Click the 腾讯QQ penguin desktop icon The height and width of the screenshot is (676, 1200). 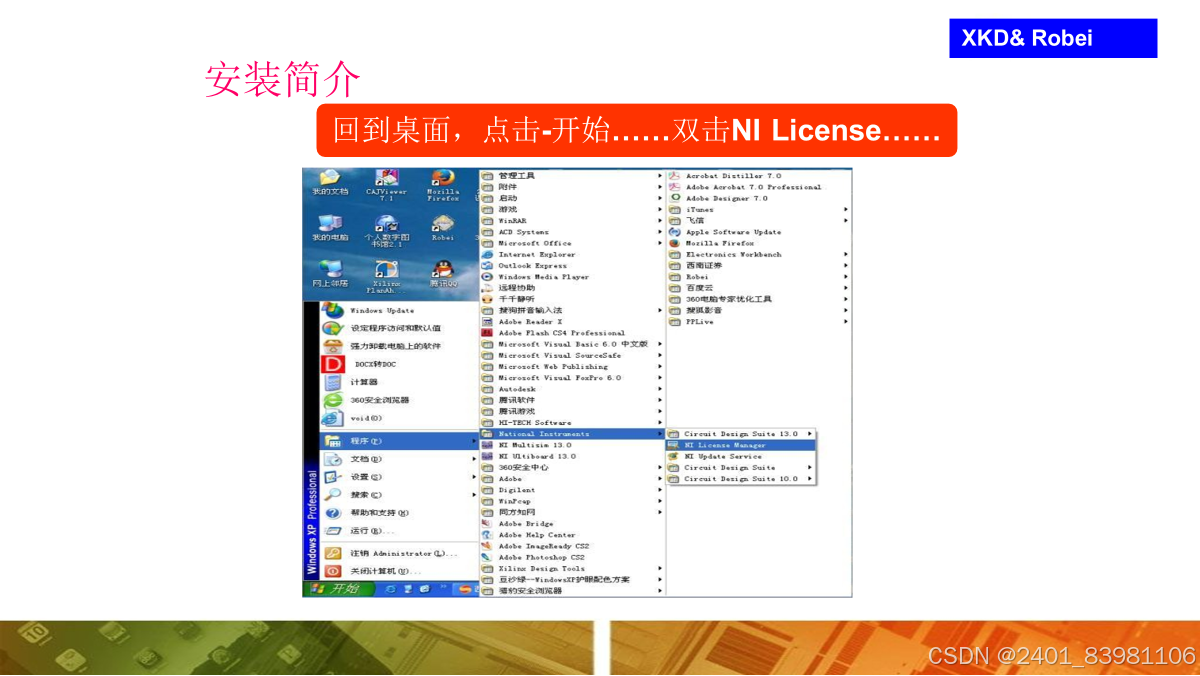point(443,269)
